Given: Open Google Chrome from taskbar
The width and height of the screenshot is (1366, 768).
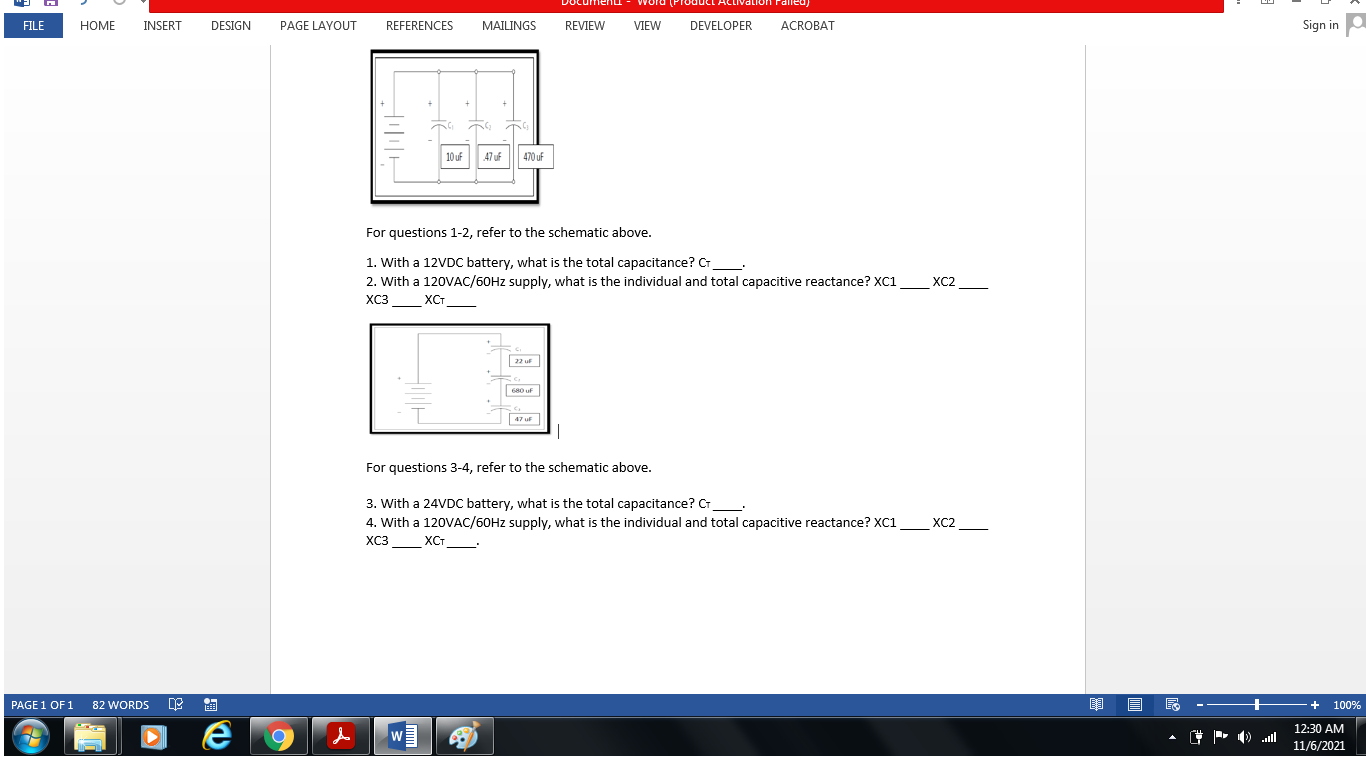Looking at the screenshot, I should coord(278,738).
